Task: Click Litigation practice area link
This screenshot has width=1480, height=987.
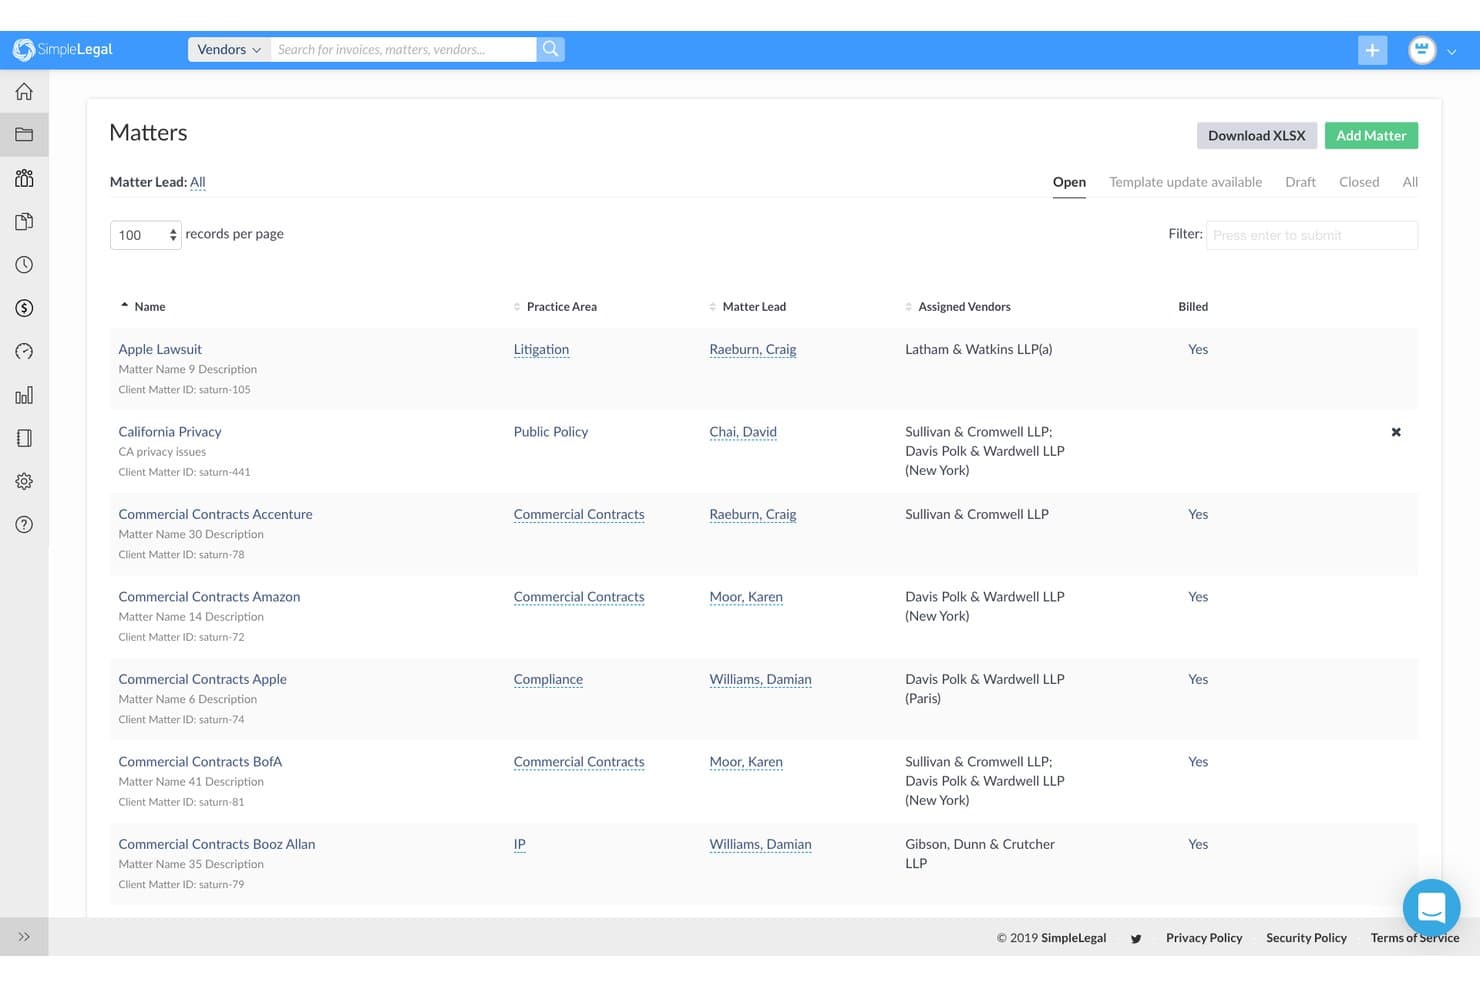Action: 541,349
